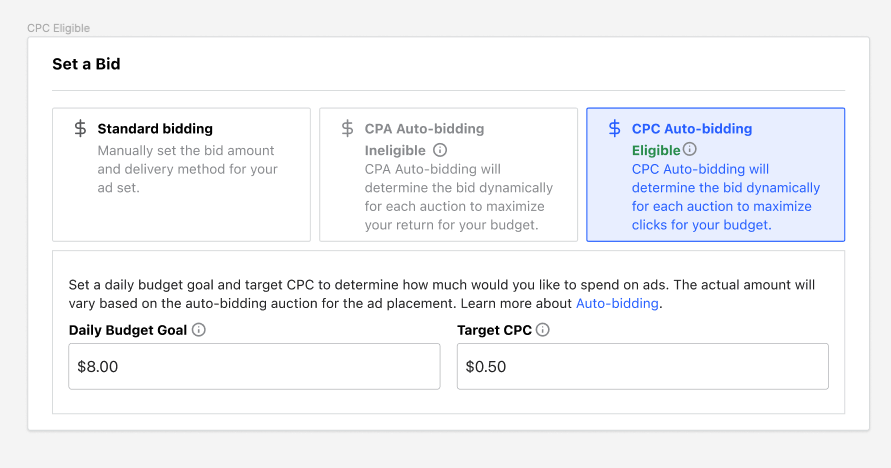Click the Set a Bid heading
891x468 pixels.
(87, 64)
